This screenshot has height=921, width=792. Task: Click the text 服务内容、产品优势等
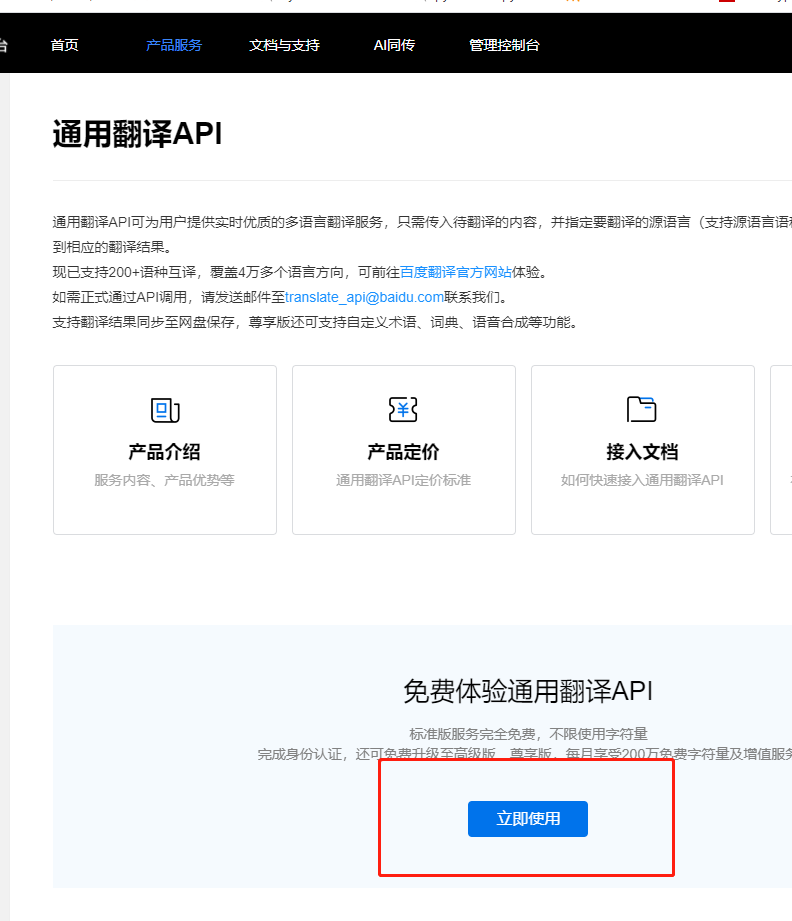click(x=165, y=480)
